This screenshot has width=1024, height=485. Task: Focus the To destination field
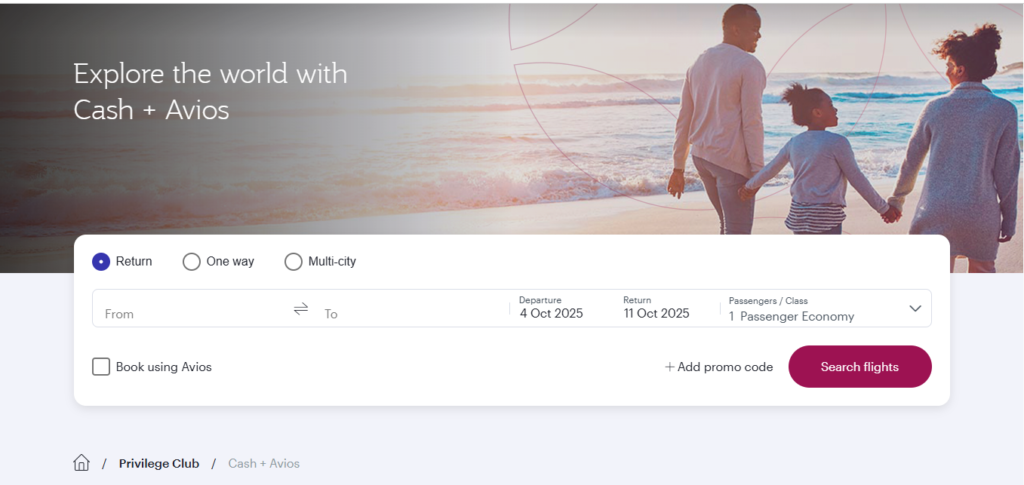point(410,313)
